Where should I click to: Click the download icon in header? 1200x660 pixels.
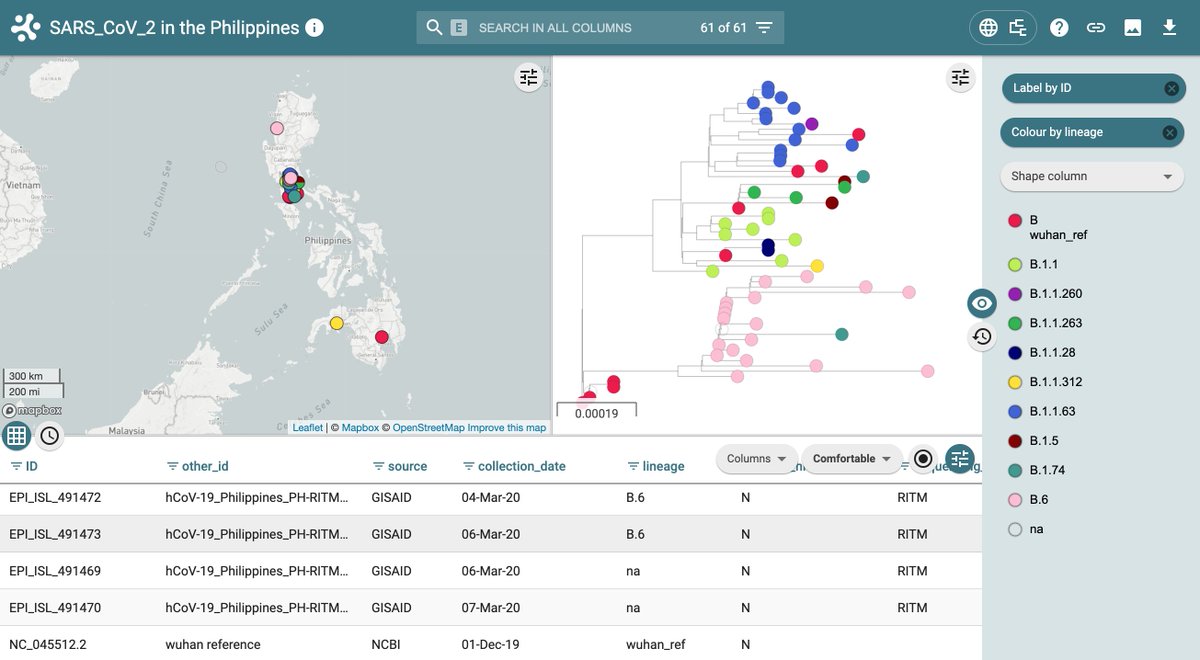tap(1169, 28)
